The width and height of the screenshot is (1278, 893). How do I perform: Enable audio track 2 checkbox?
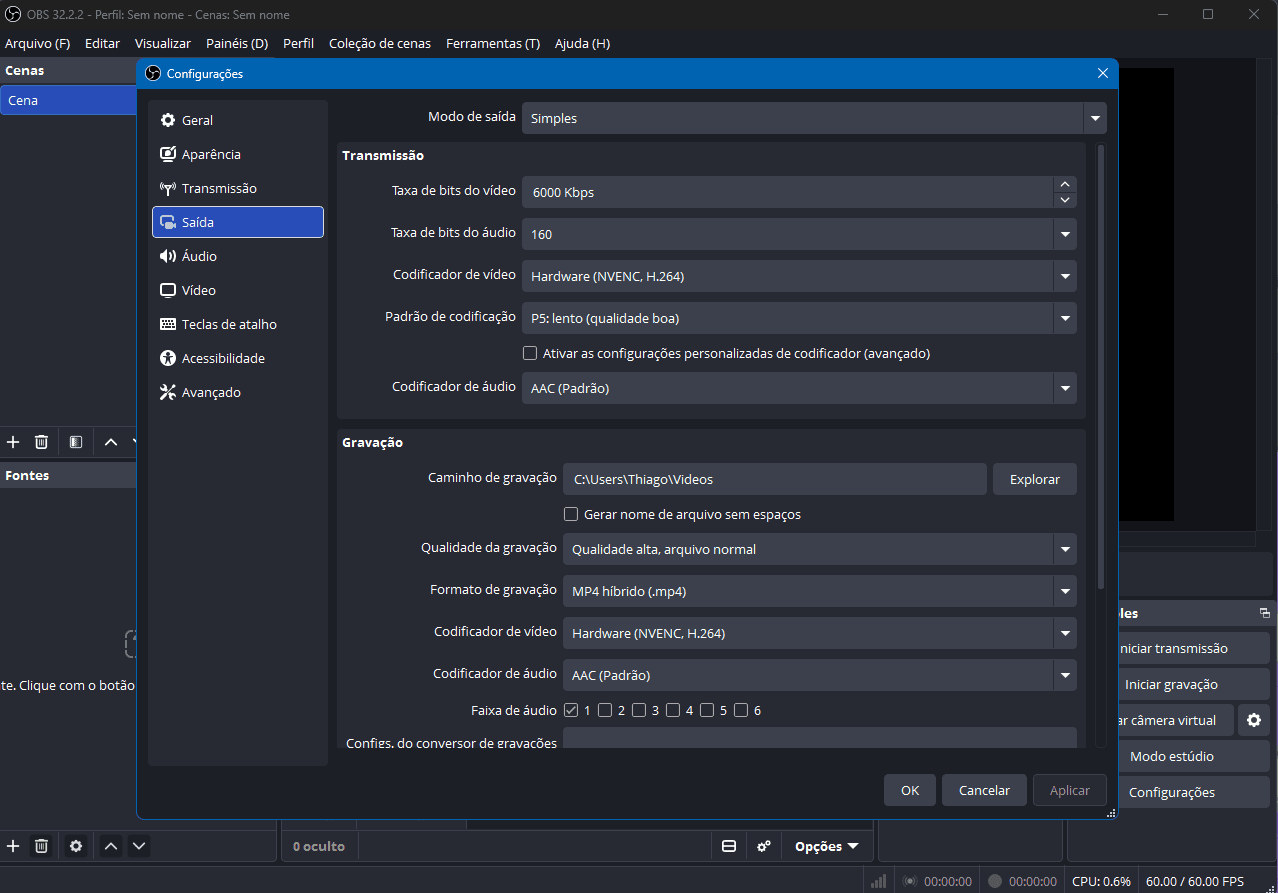[x=605, y=710]
